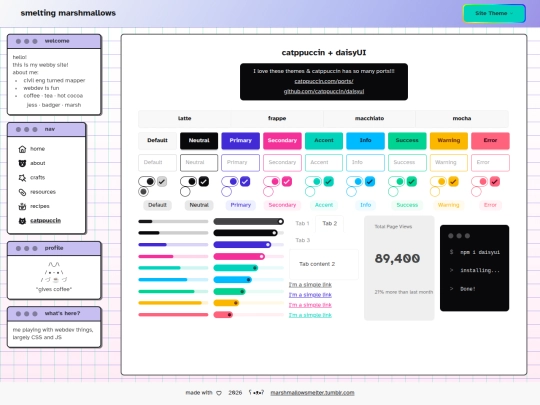This screenshot has height=405, width=540.
Task: Click the Success filled button
Action: 407,141
